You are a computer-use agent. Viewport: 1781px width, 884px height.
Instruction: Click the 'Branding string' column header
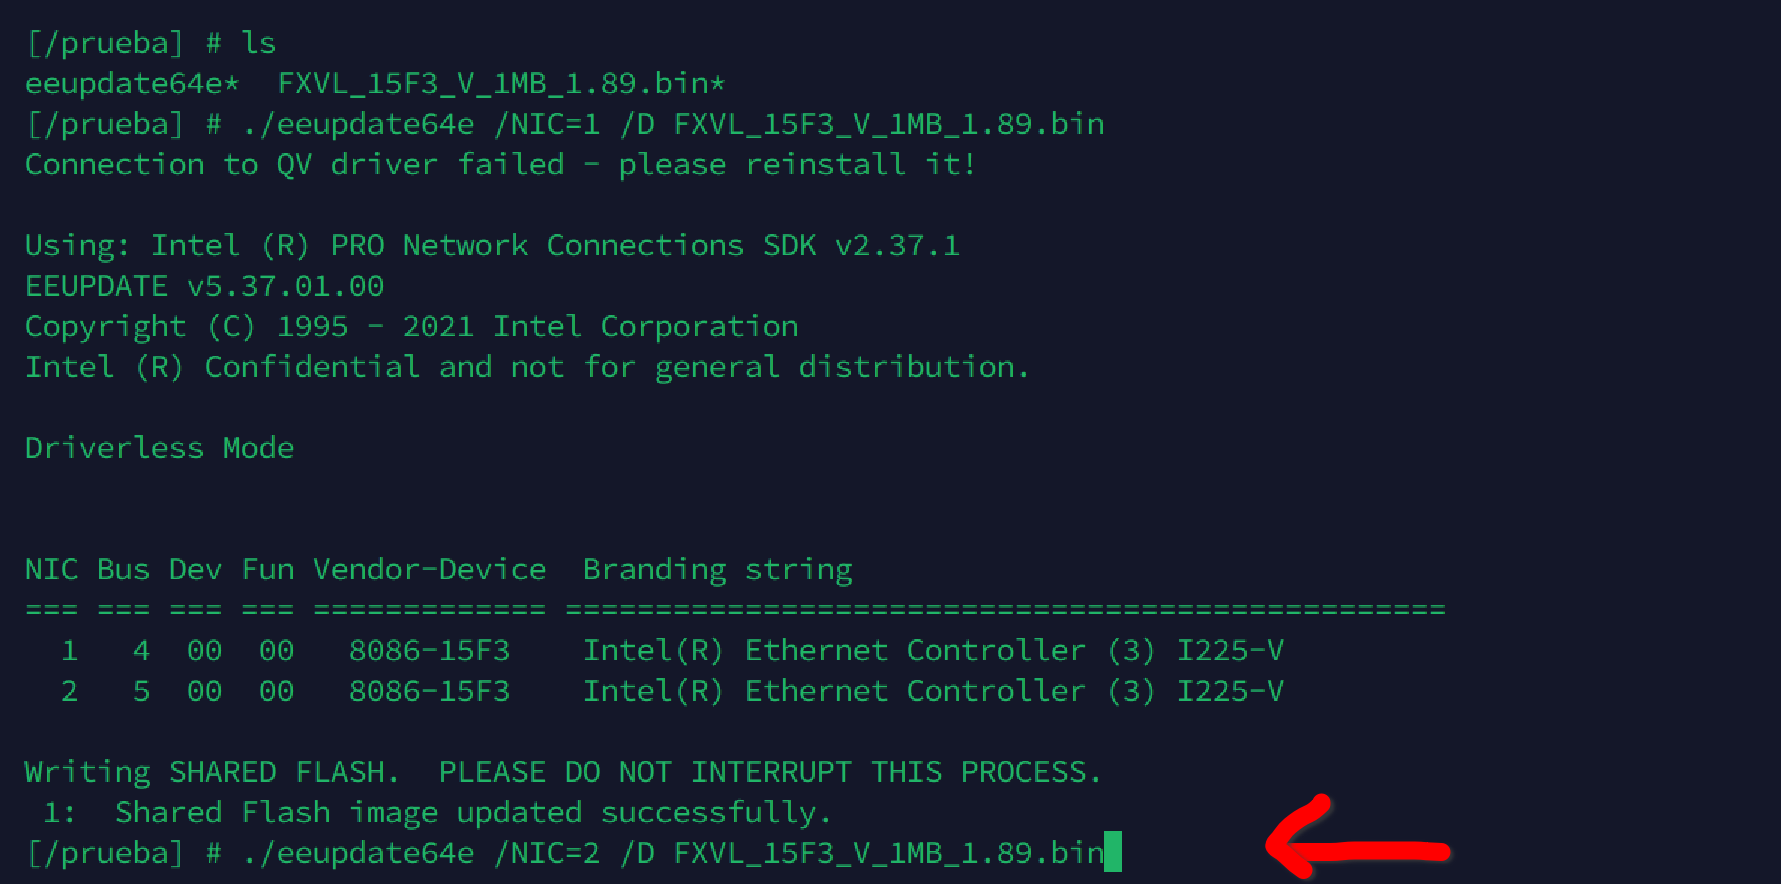[717, 570]
